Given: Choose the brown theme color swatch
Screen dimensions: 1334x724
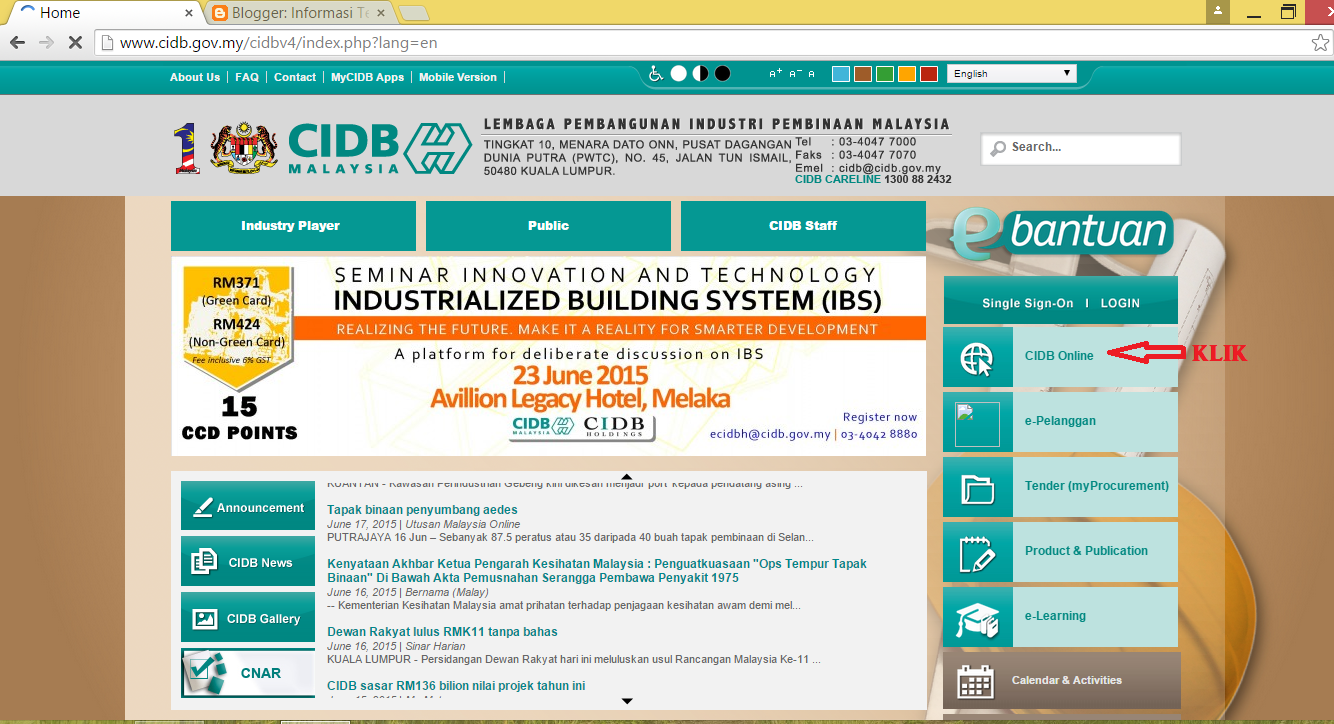Looking at the screenshot, I should pos(863,73).
